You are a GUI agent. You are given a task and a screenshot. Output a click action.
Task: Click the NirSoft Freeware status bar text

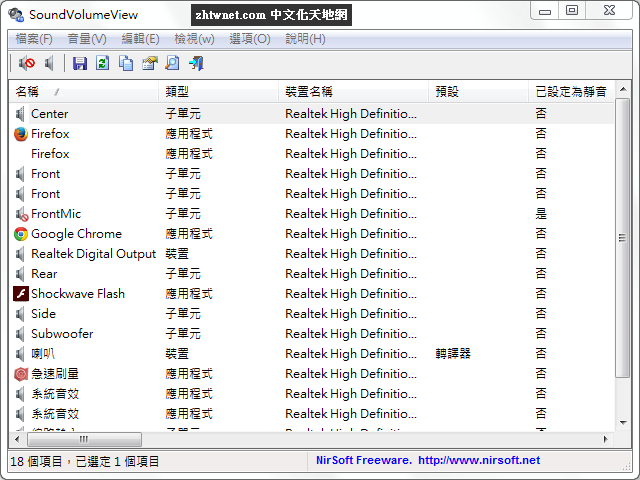[x=364, y=460]
